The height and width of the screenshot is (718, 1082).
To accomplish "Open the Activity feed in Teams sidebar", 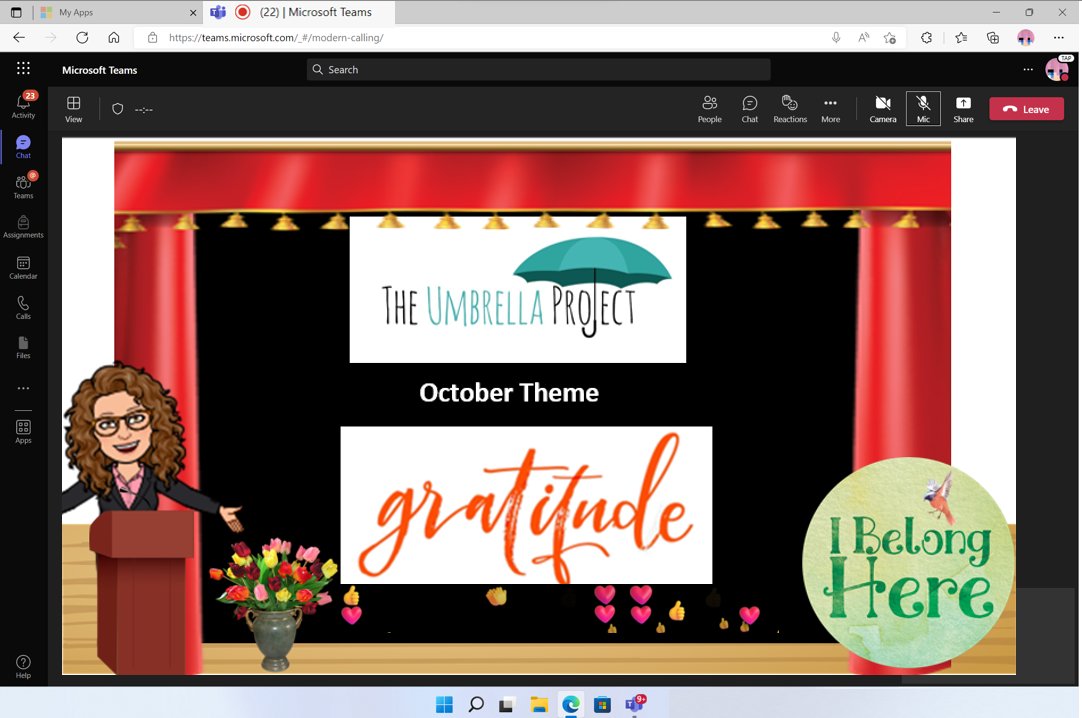I will coord(23,105).
